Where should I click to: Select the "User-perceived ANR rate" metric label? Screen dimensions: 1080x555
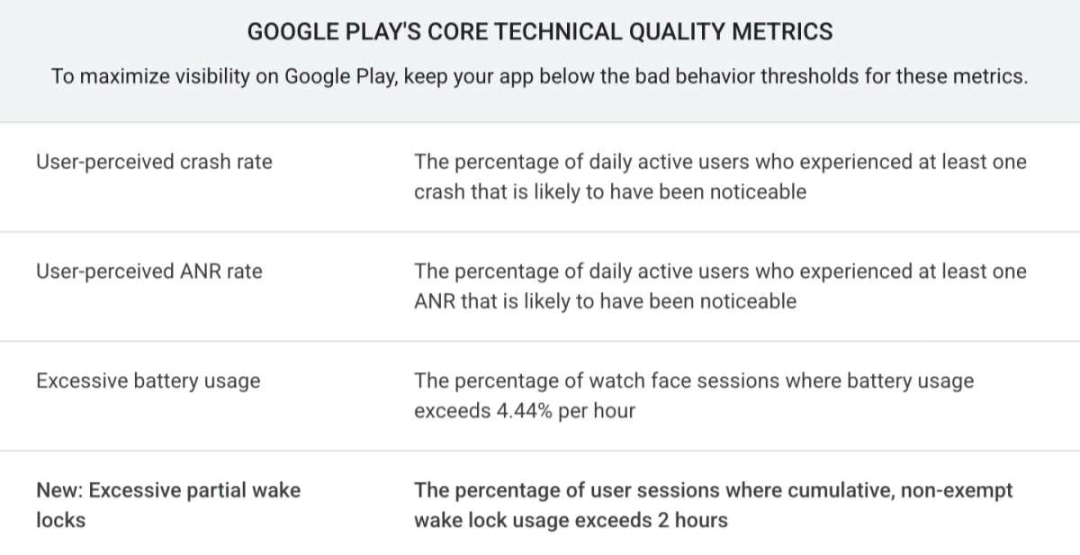pyautogui.click(x=149, y=271)
